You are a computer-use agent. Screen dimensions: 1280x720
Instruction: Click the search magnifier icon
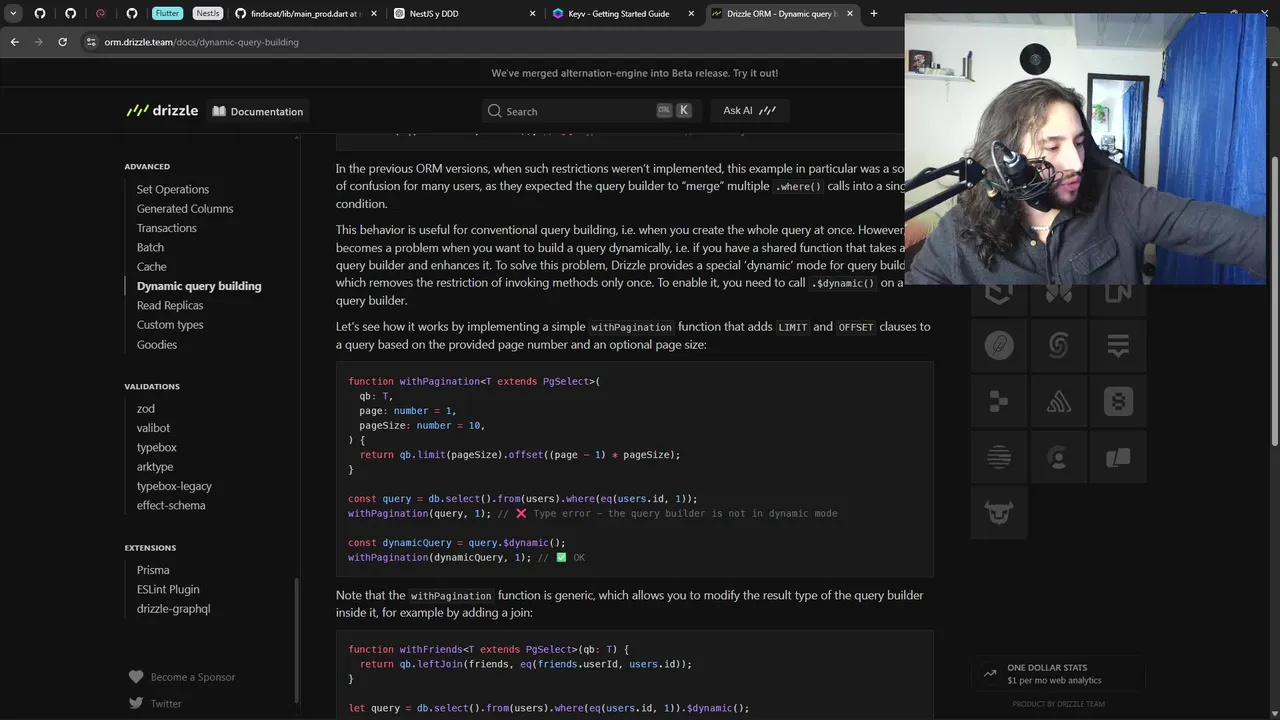point(494,111)
